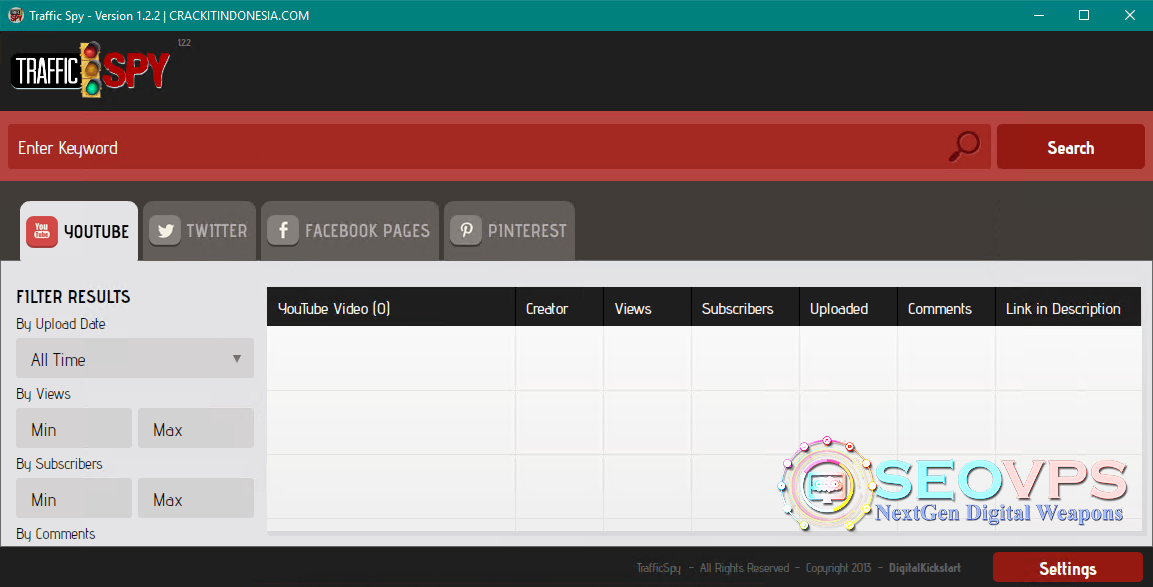1153x587 pixels.
Task: Click the Traffic Spy logo
Action: pyautogui.click(x=90, y=70)
